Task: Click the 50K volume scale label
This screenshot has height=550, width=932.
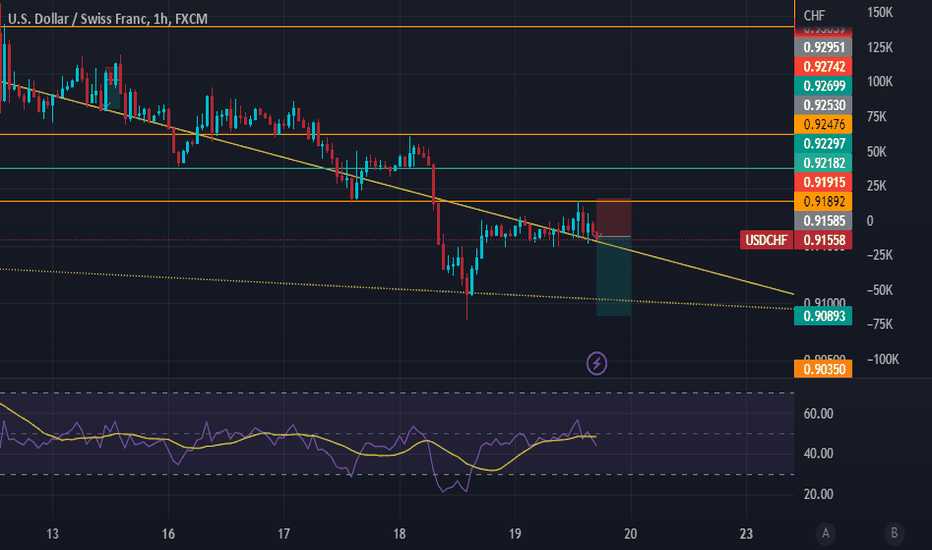Action: pos(877,152)
